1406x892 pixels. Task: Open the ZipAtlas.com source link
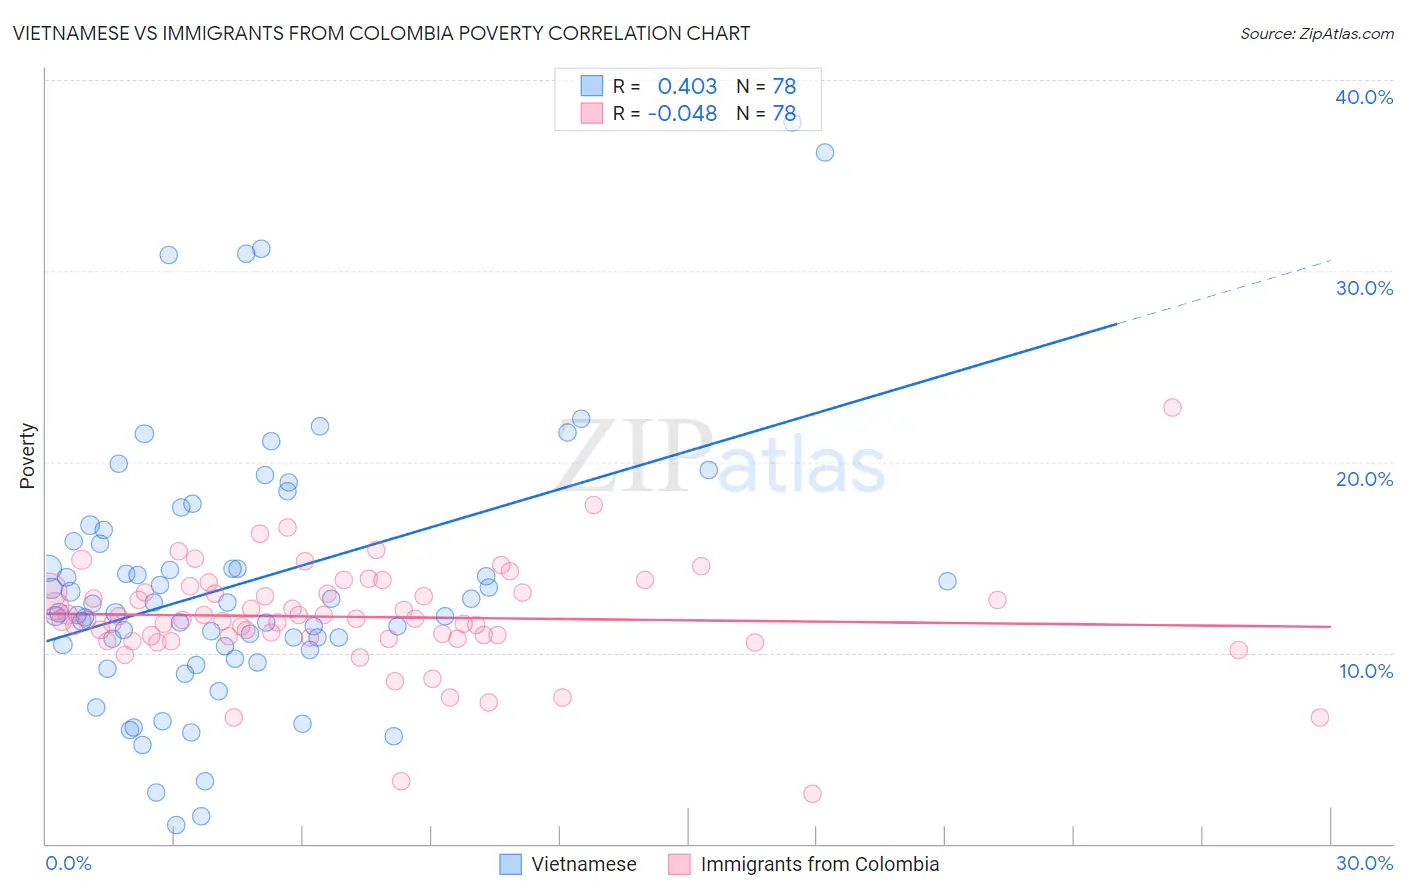click(1317, 33)
